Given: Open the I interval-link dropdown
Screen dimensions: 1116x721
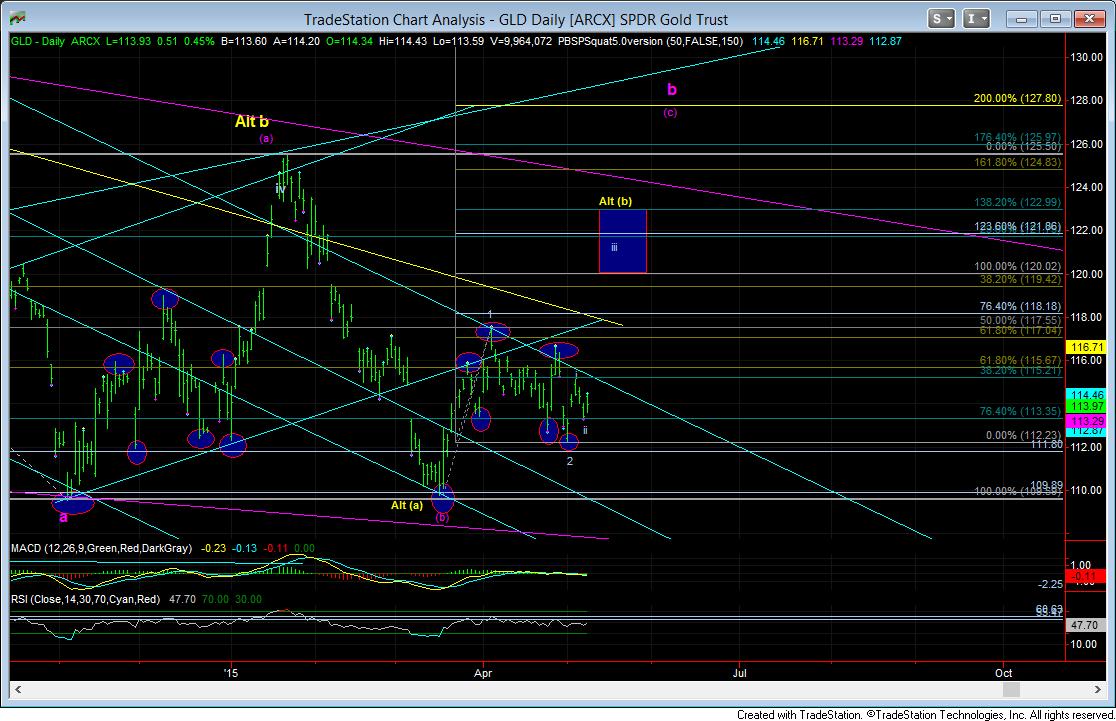Looking at the screenshot, I should tap(976, 19).
